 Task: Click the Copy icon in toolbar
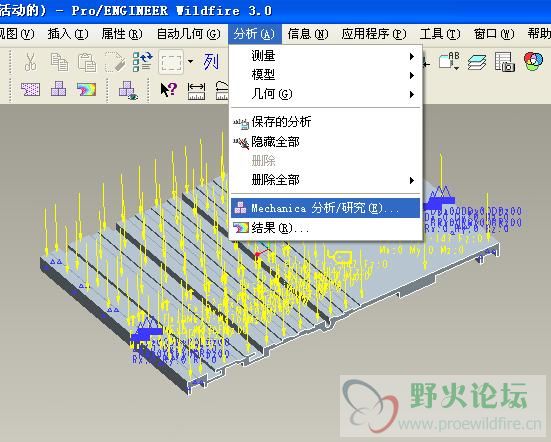59,62
